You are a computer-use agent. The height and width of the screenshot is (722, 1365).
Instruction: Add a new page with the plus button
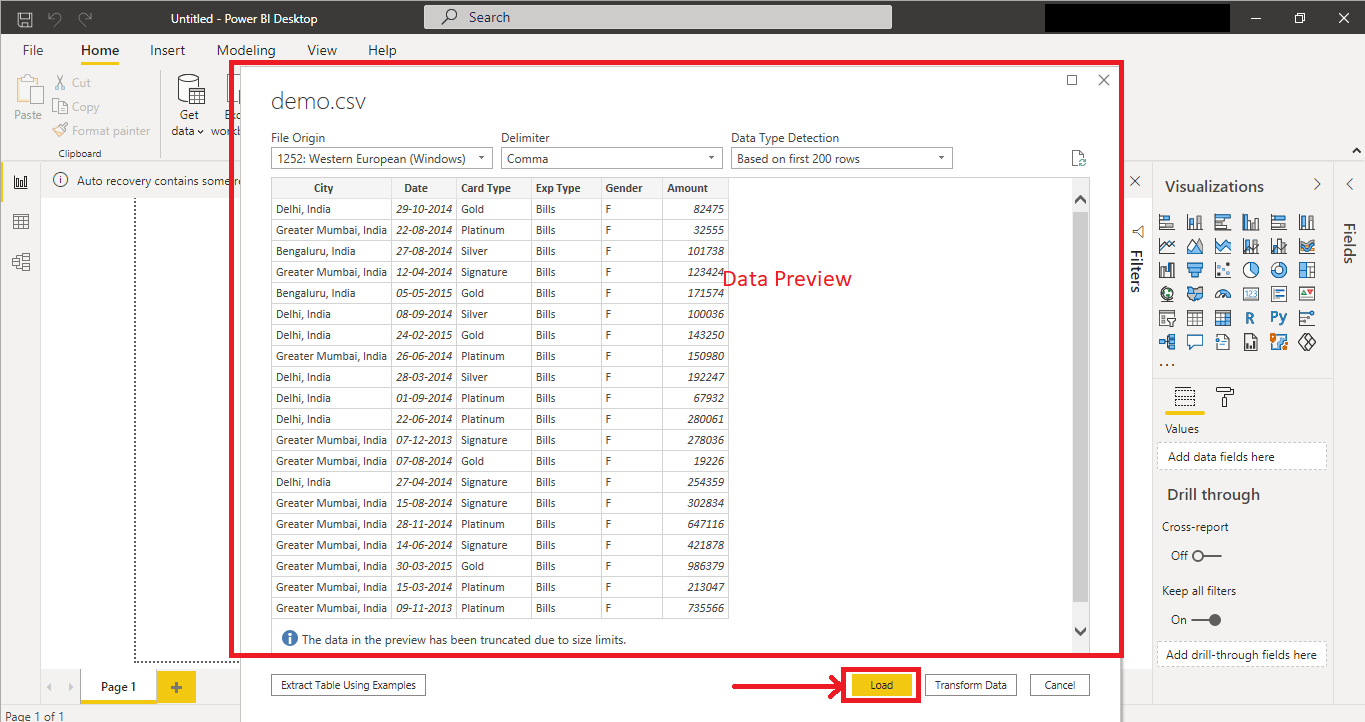point(176,687)
